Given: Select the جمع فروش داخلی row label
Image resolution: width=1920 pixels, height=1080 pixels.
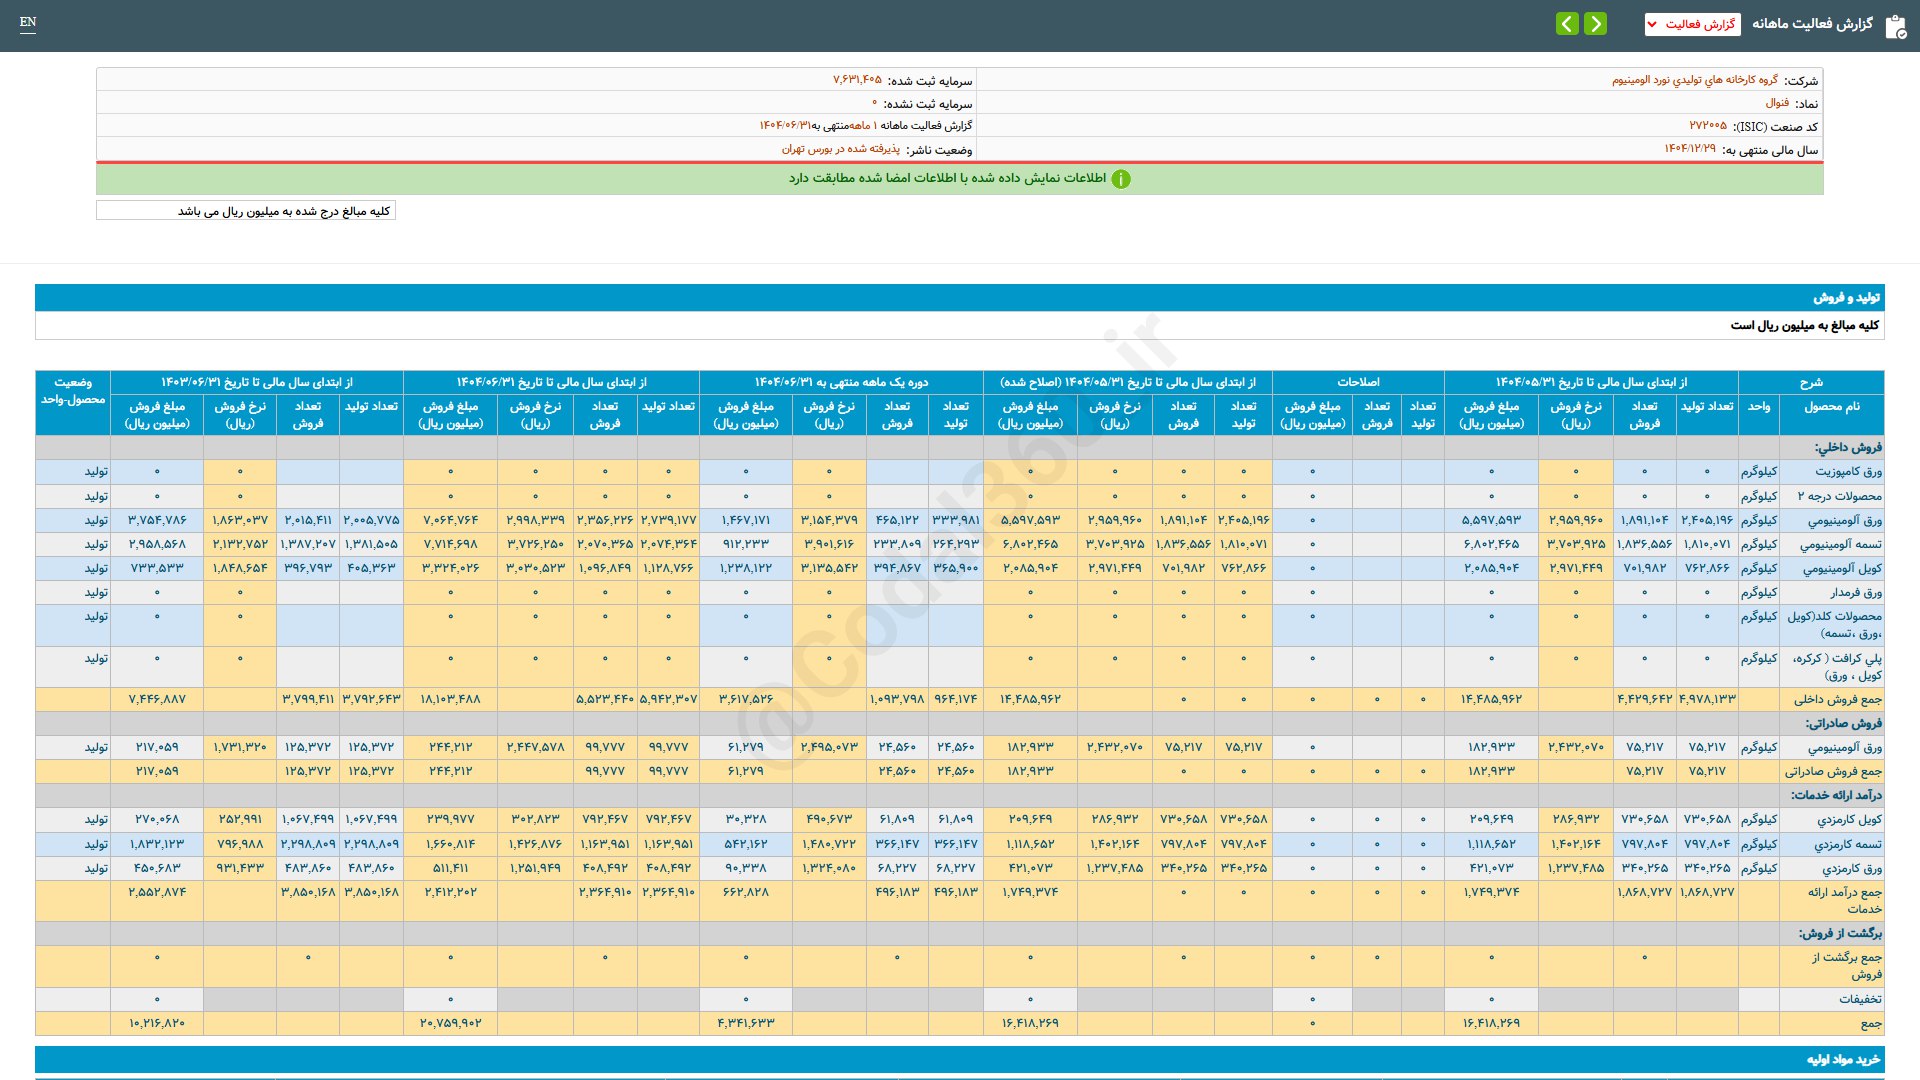Looking at the screenshot, I should (1837, 699).
